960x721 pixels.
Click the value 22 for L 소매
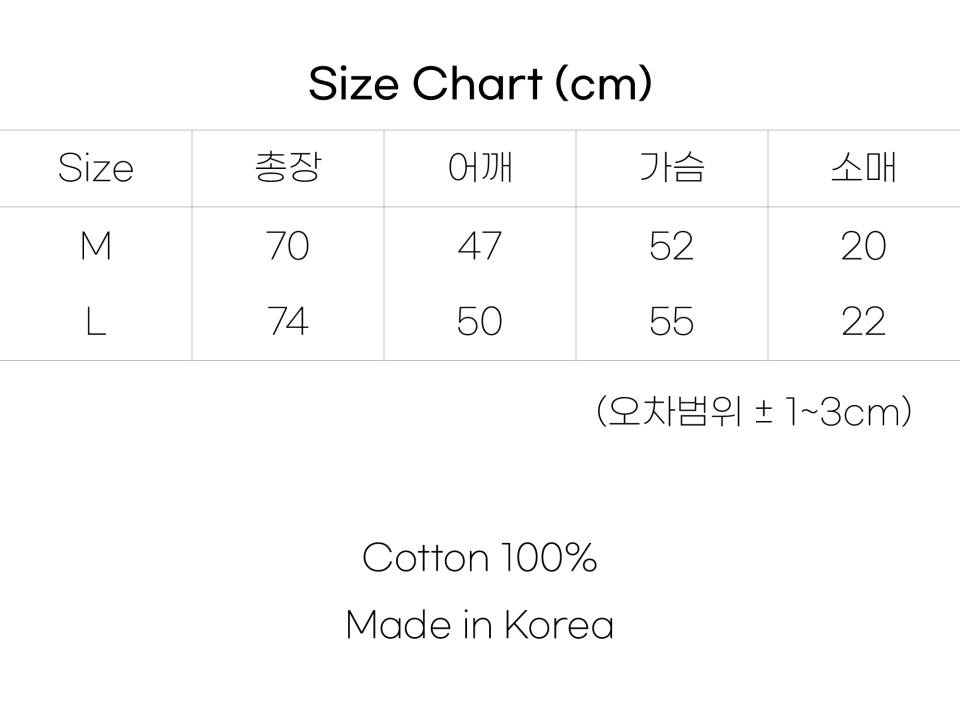(863, 322)
